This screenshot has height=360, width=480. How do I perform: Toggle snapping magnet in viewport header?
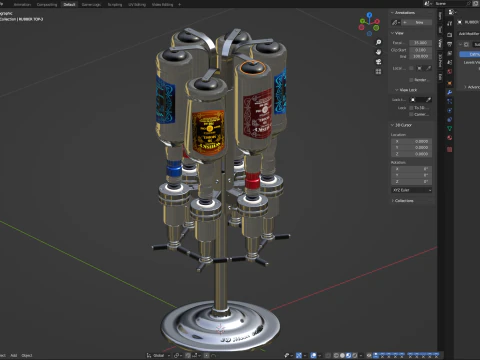click(188, 356)
